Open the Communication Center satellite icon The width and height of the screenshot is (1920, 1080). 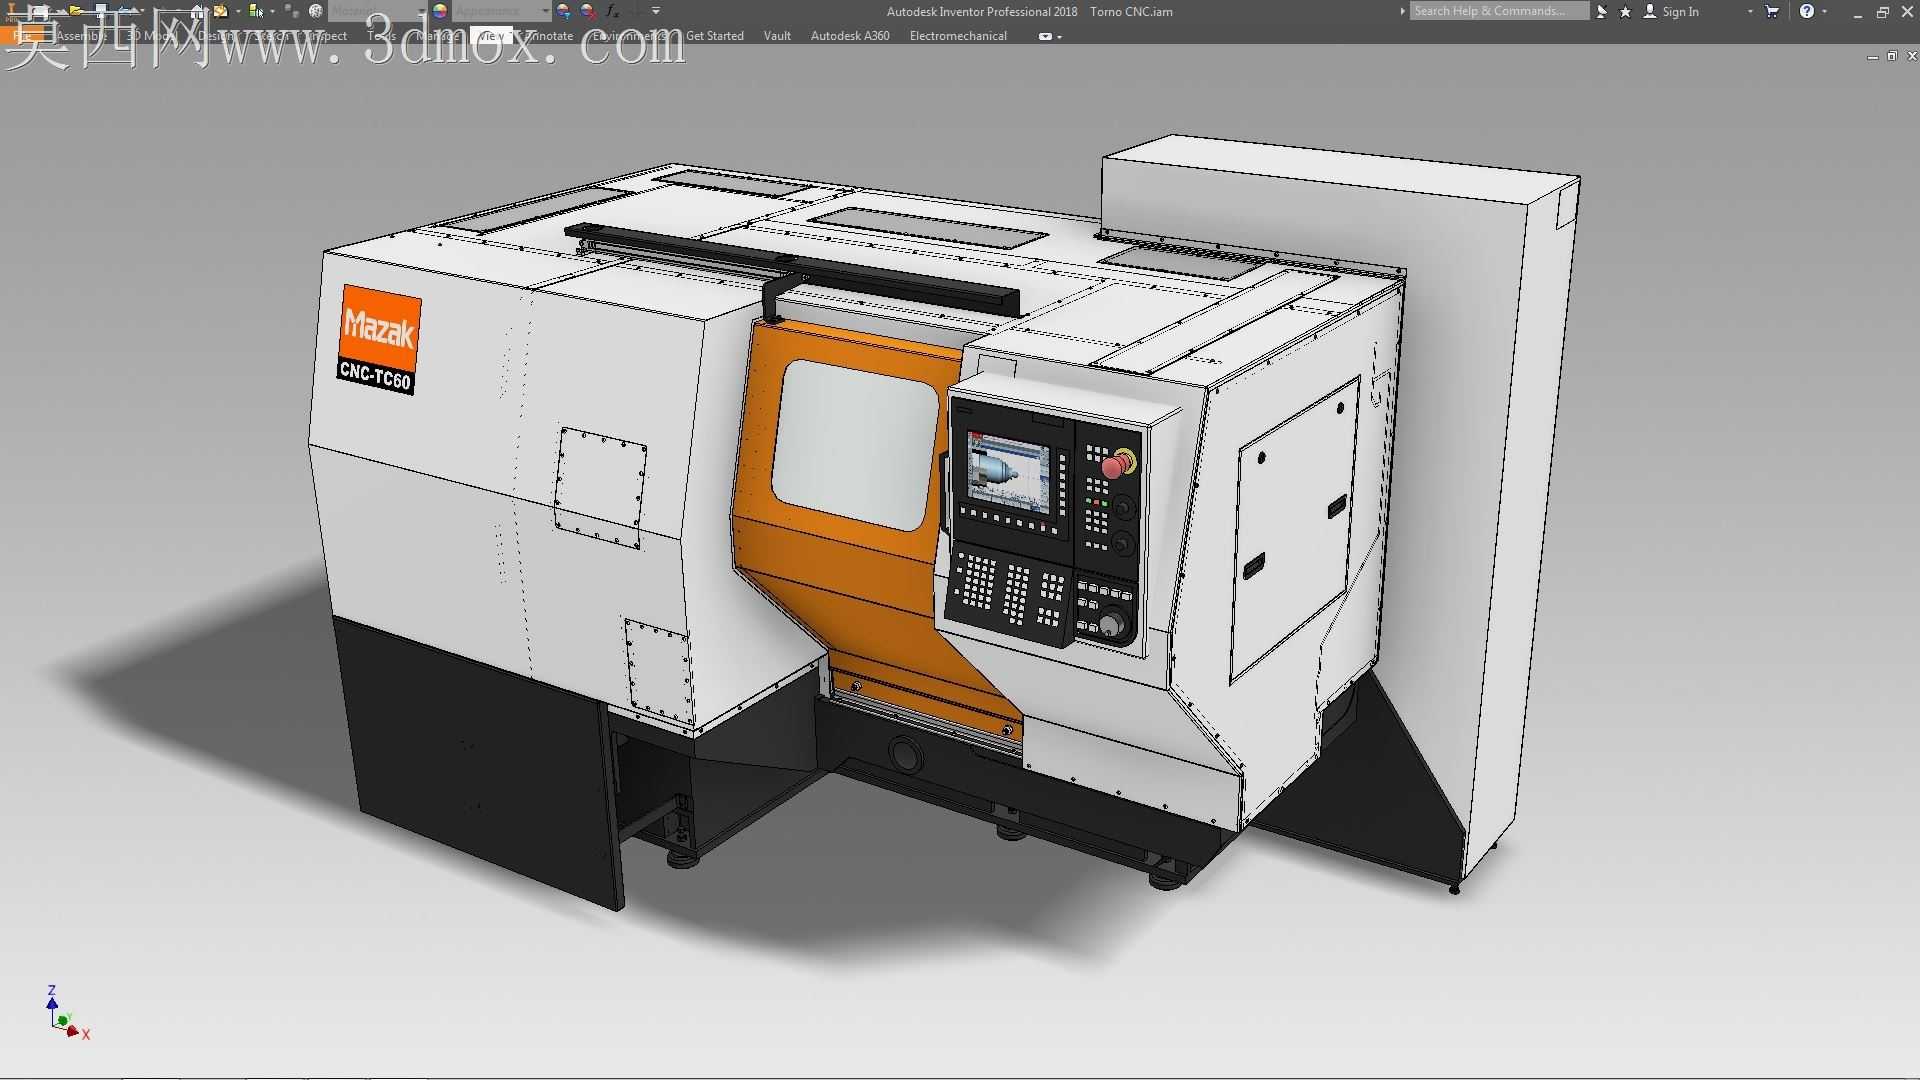[x=1602, y=11]
